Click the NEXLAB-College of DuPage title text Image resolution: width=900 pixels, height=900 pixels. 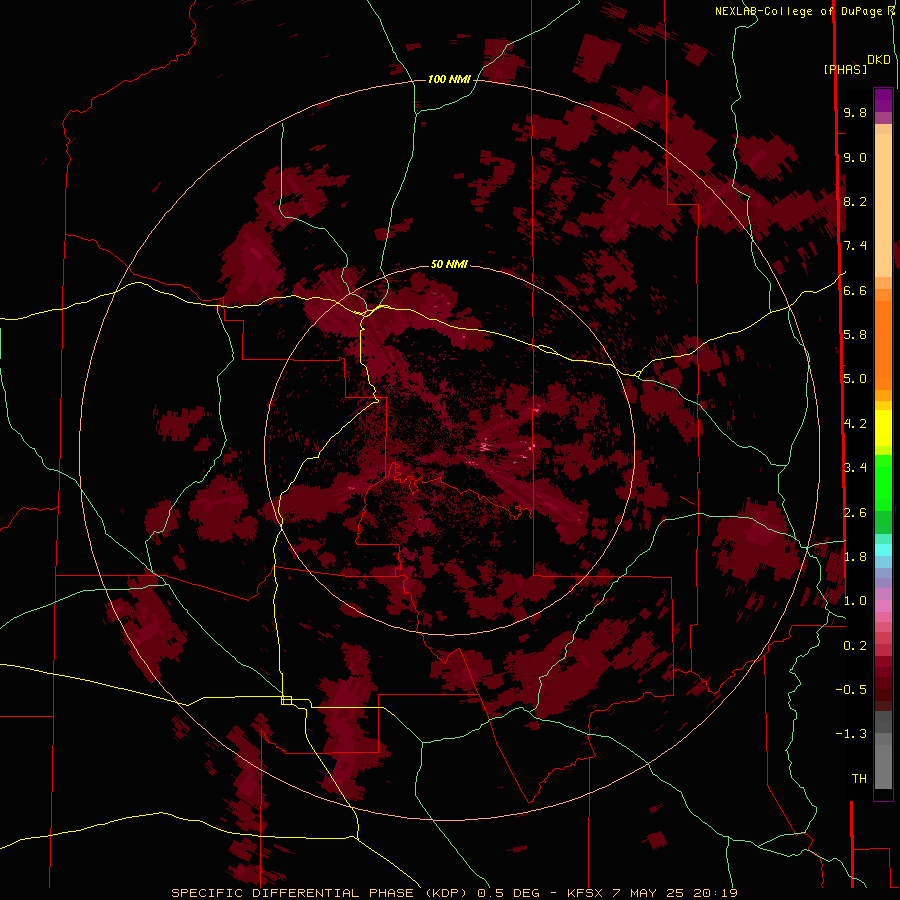tap(801, 11)
